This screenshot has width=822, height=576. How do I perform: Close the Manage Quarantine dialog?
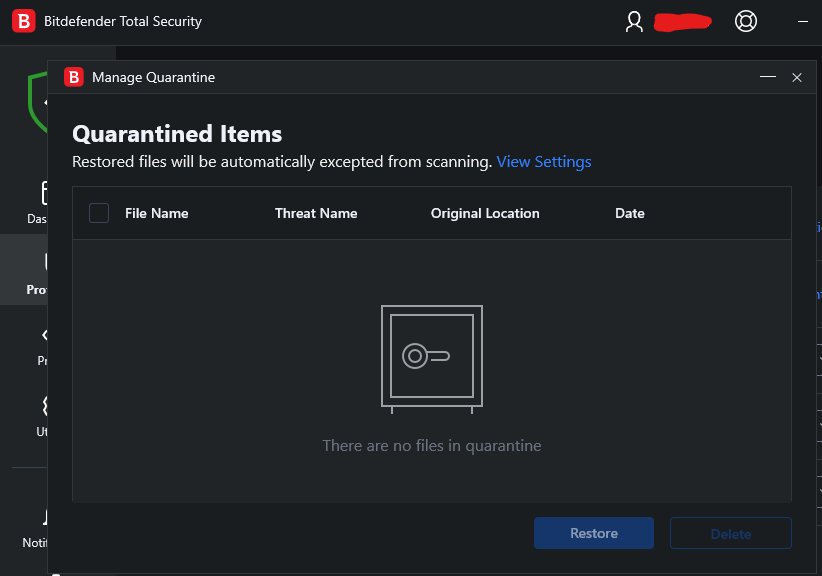(797, 78)
